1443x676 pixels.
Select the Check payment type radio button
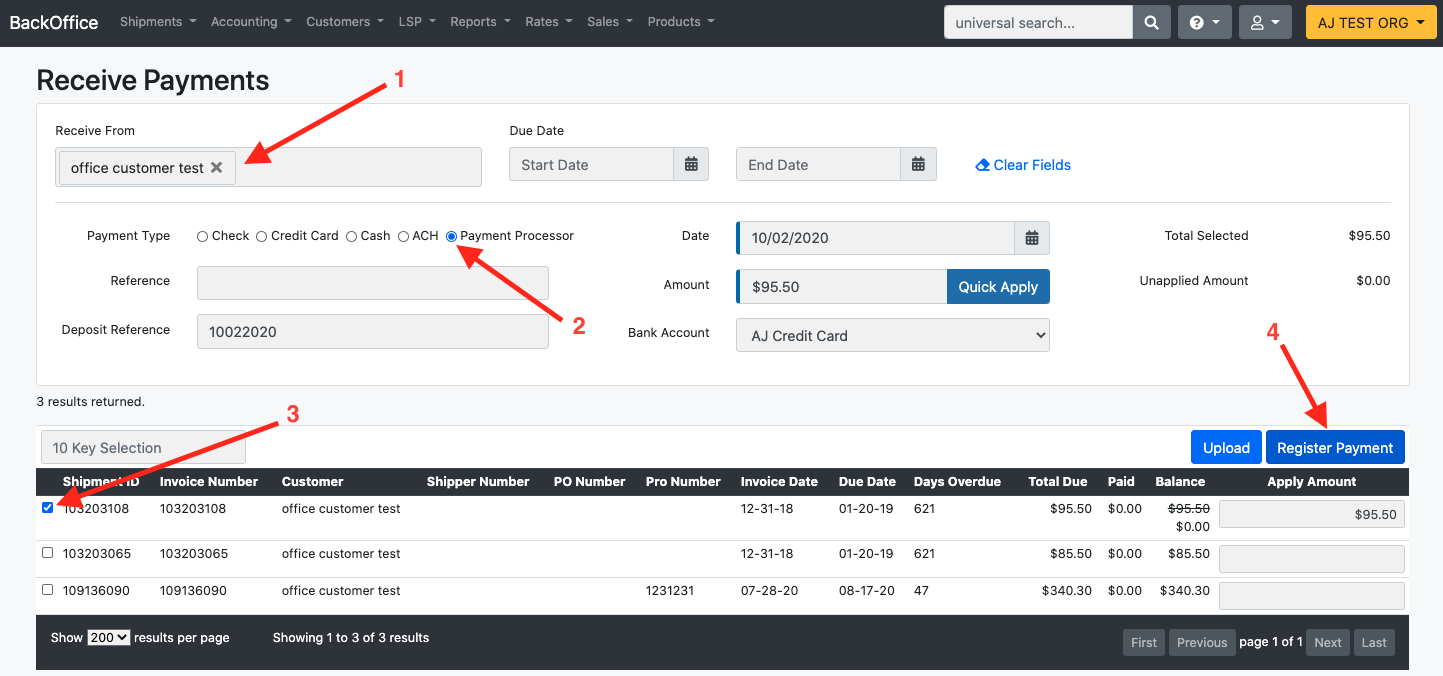201,236
